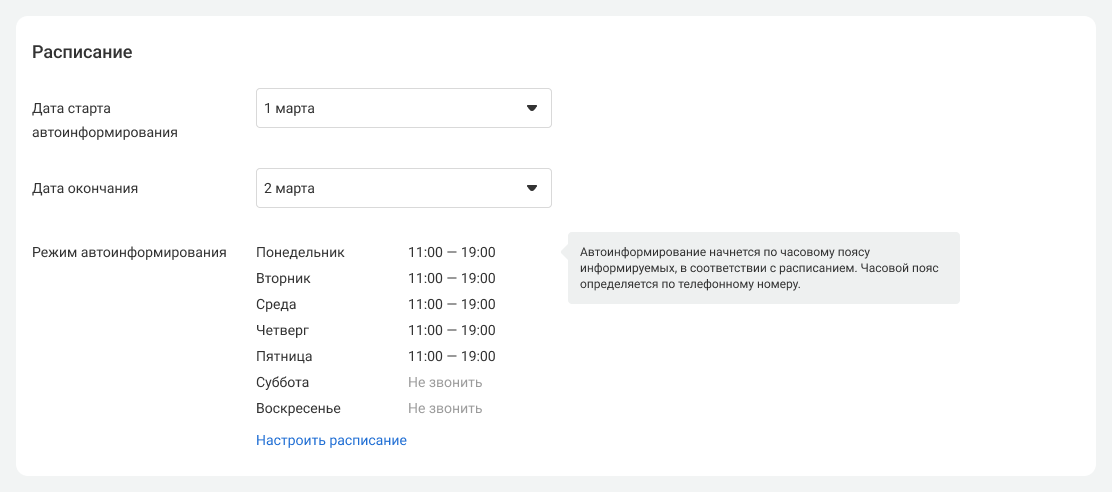Click the Вторник day label
Viewport: 1112px width, 492px height.
click(x=284, y=278)
